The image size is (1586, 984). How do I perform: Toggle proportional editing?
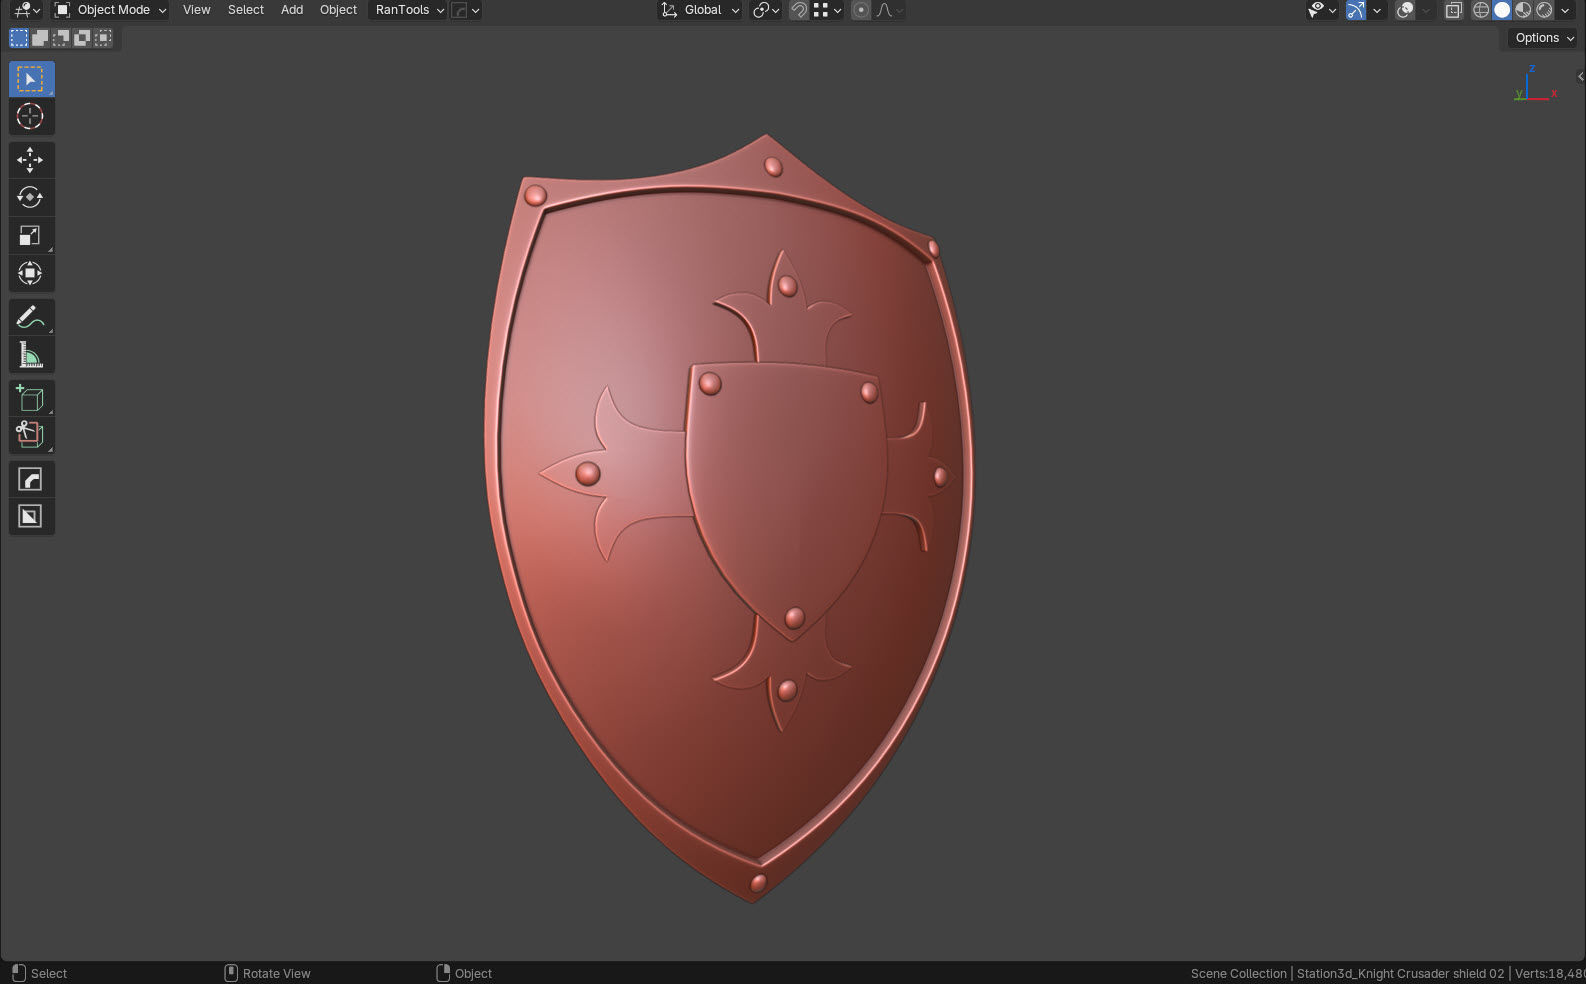(x=861, y=10)
